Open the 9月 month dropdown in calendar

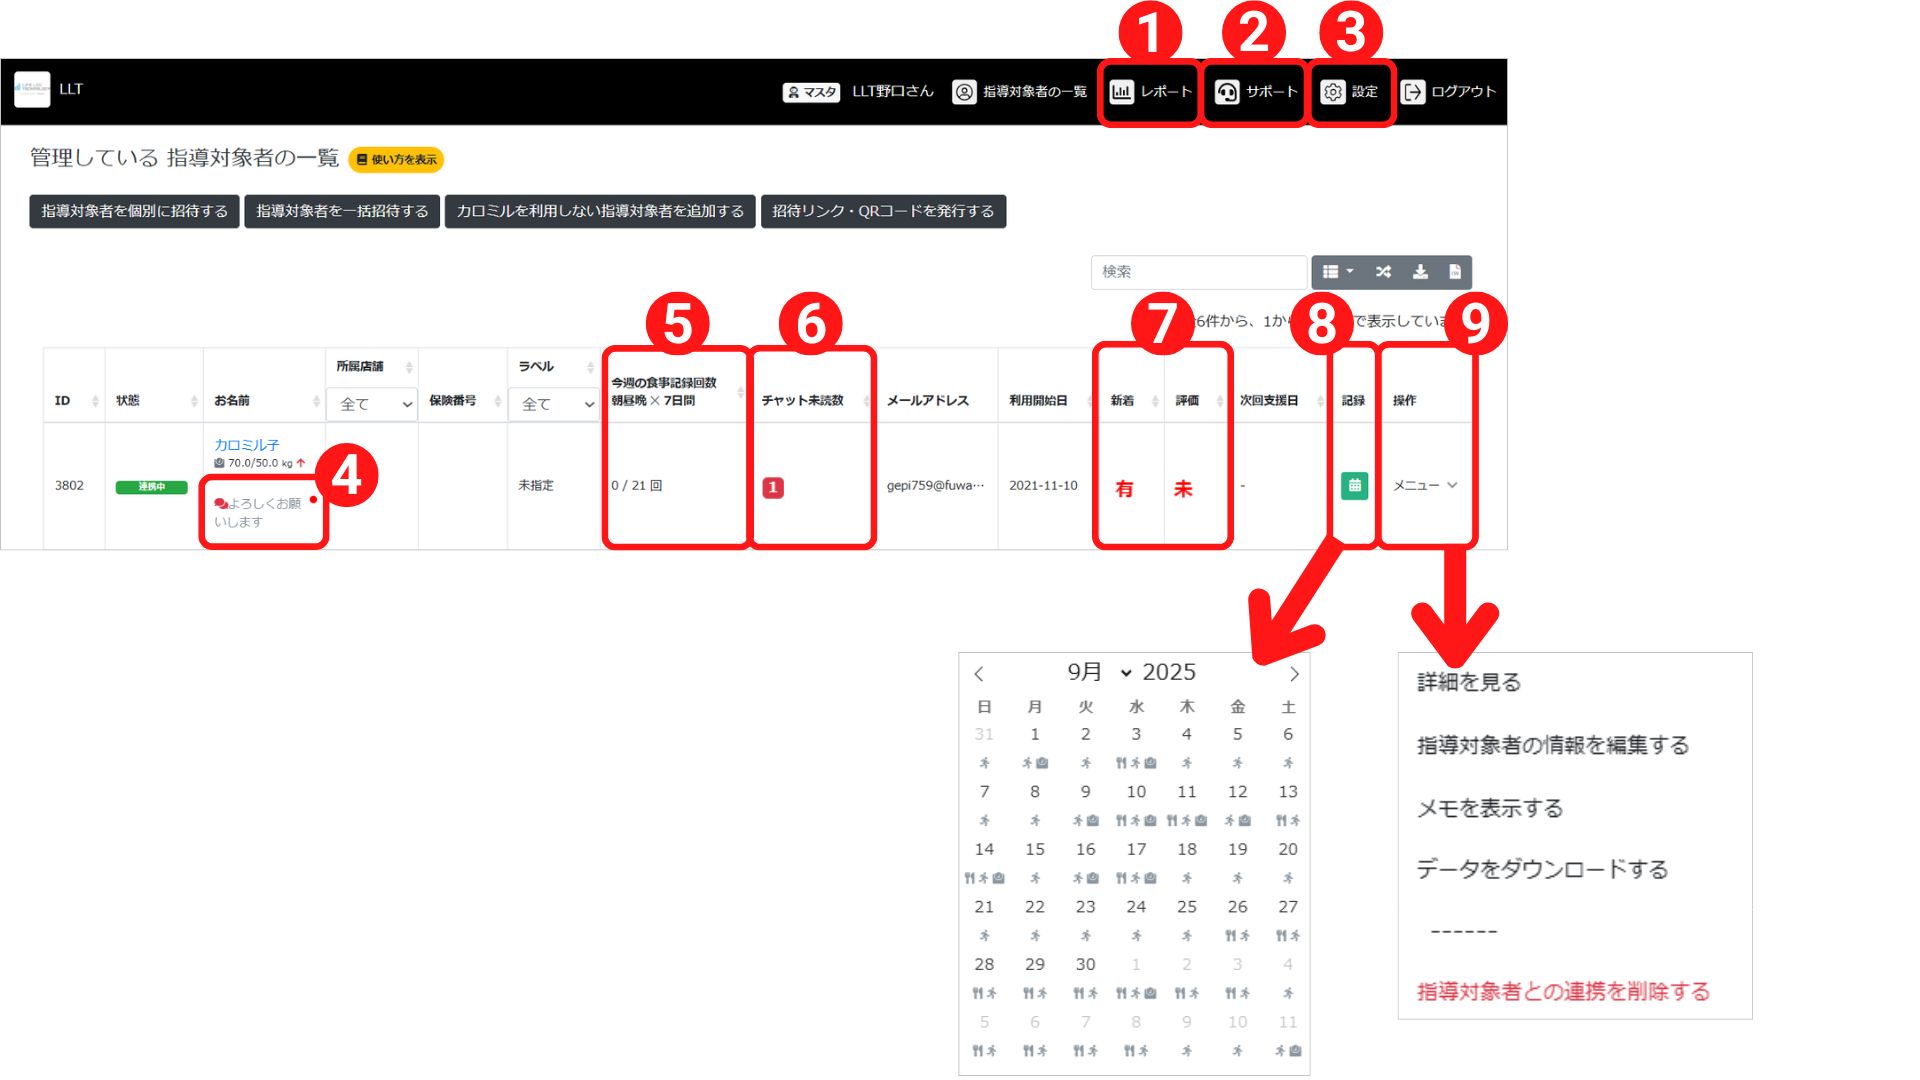pos(1098,672)
